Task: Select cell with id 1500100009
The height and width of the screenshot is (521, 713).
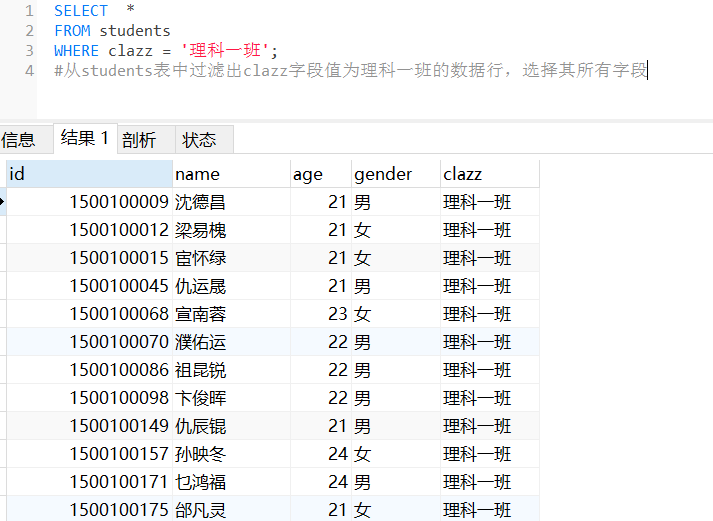Action: click(90, 202)
